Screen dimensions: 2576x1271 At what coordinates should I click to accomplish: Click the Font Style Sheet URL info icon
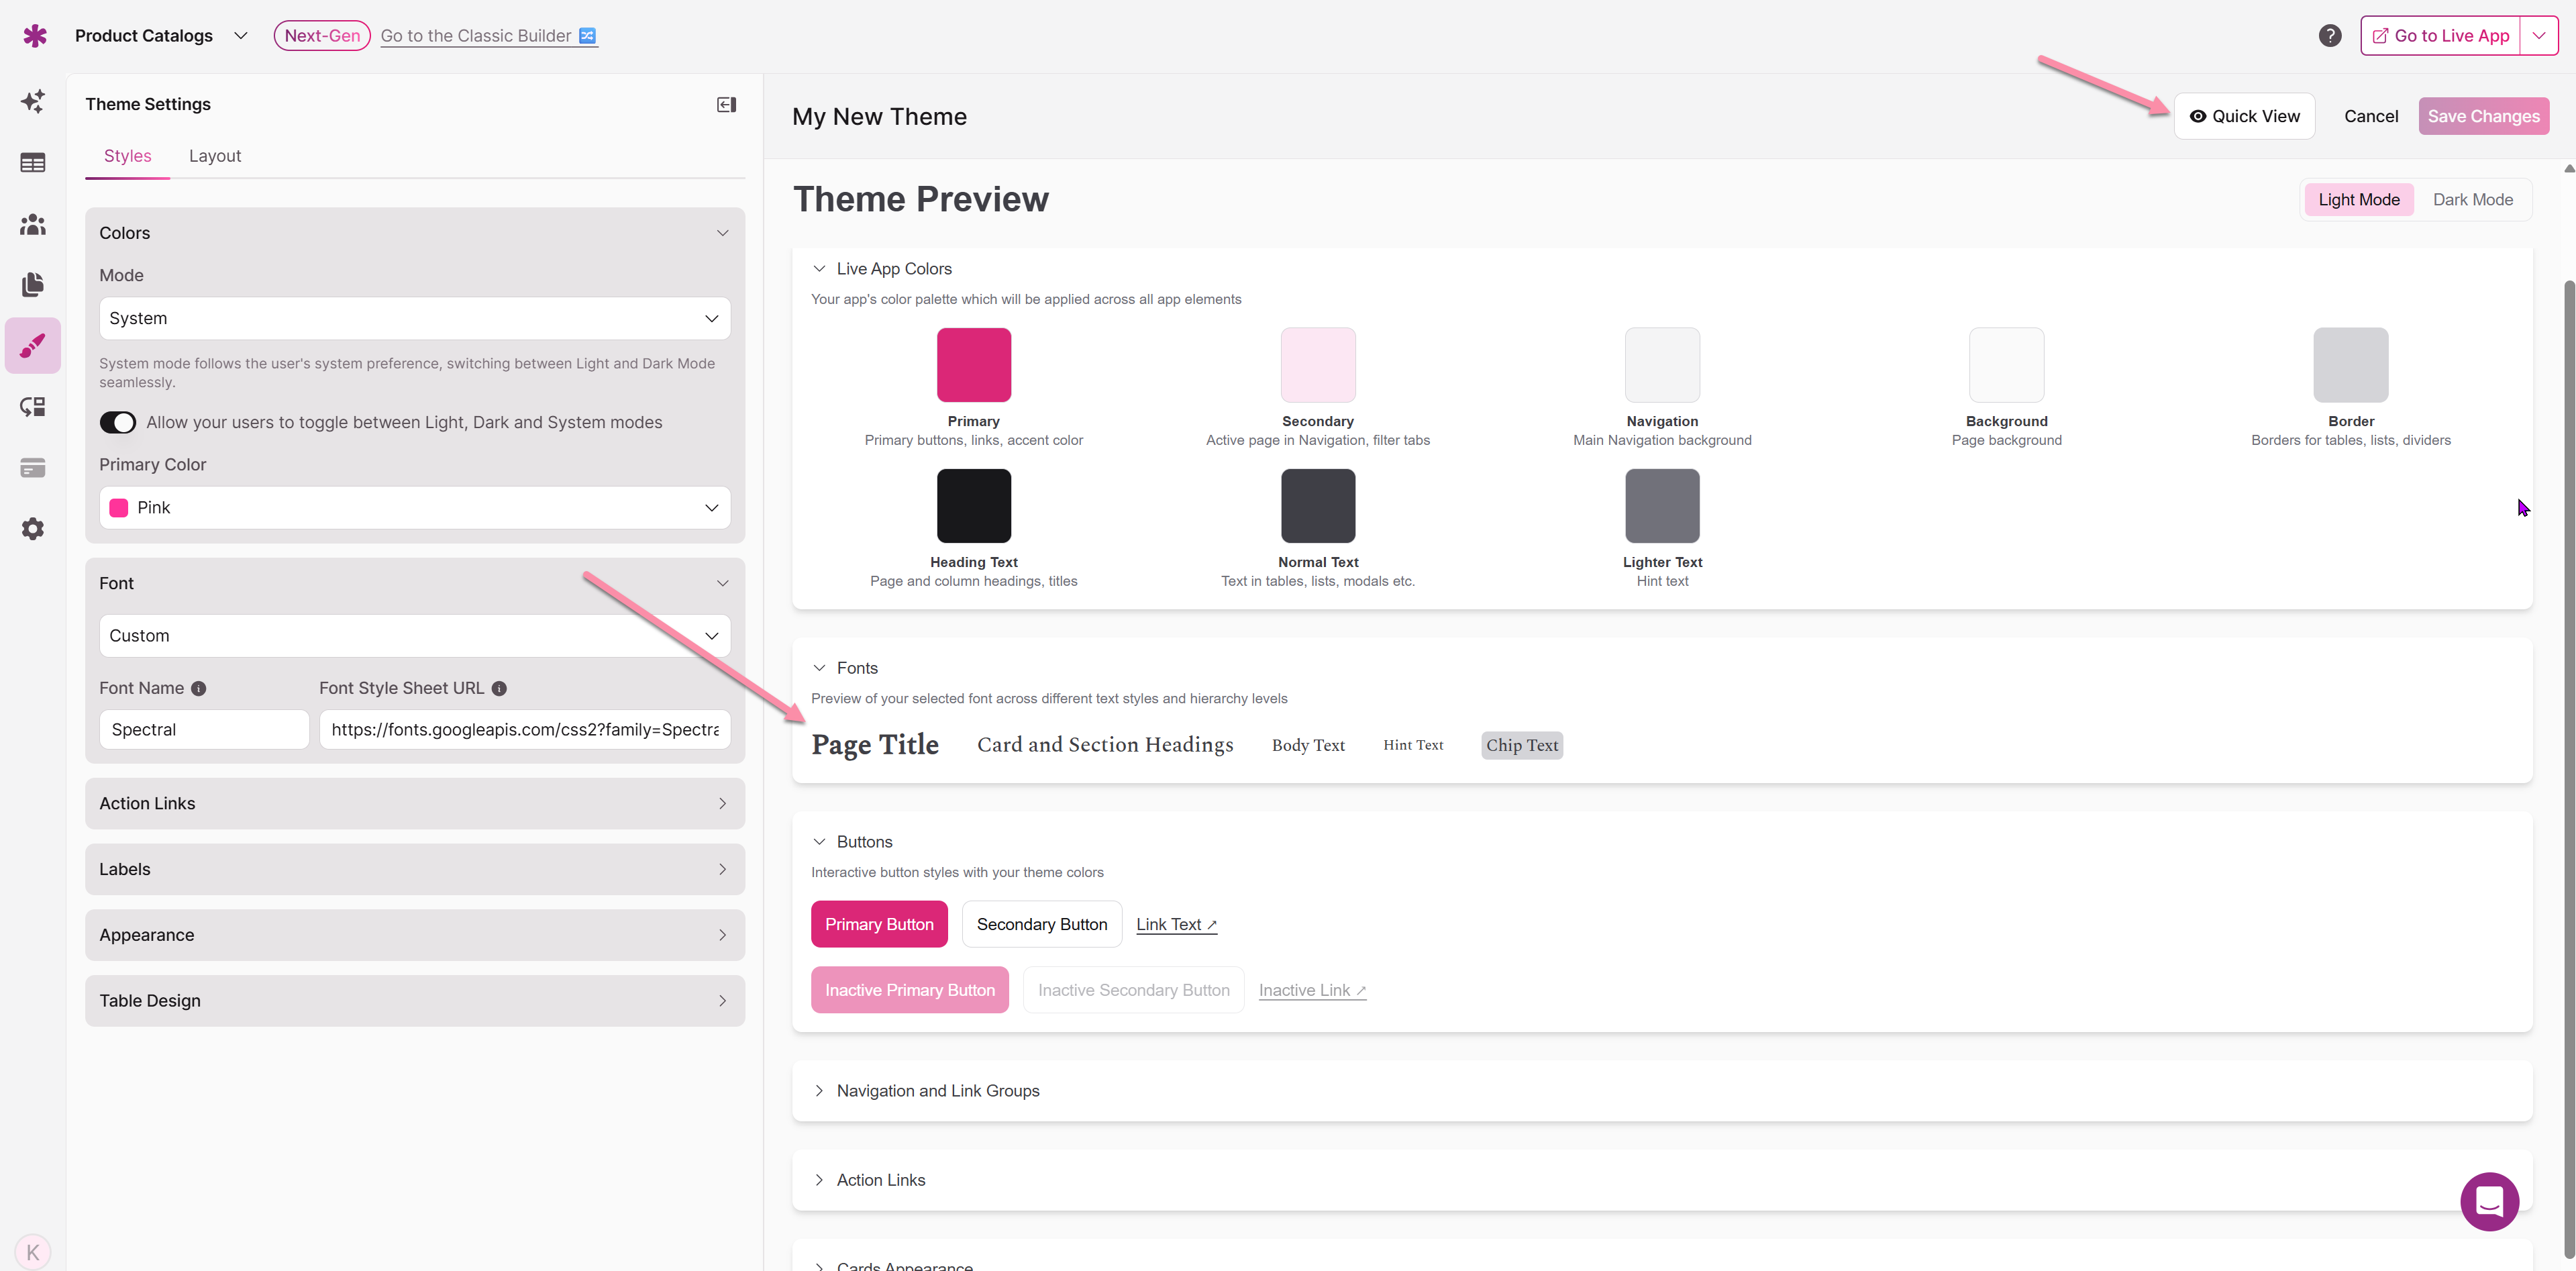499,688
